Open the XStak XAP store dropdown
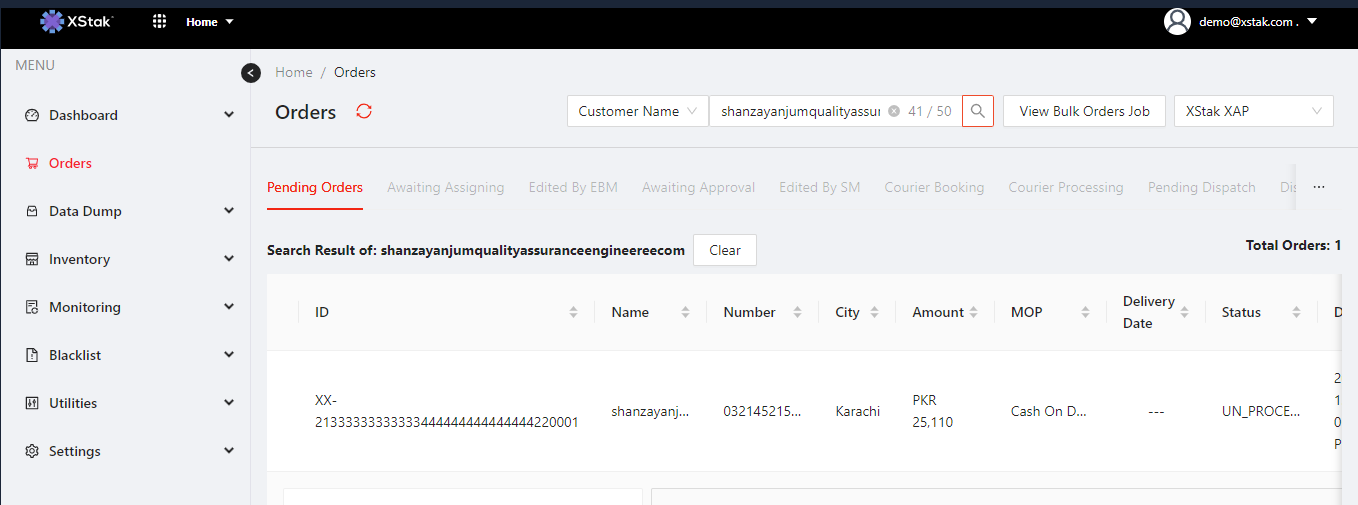Screen dimensions: 1358x505 coord(1254,111)
